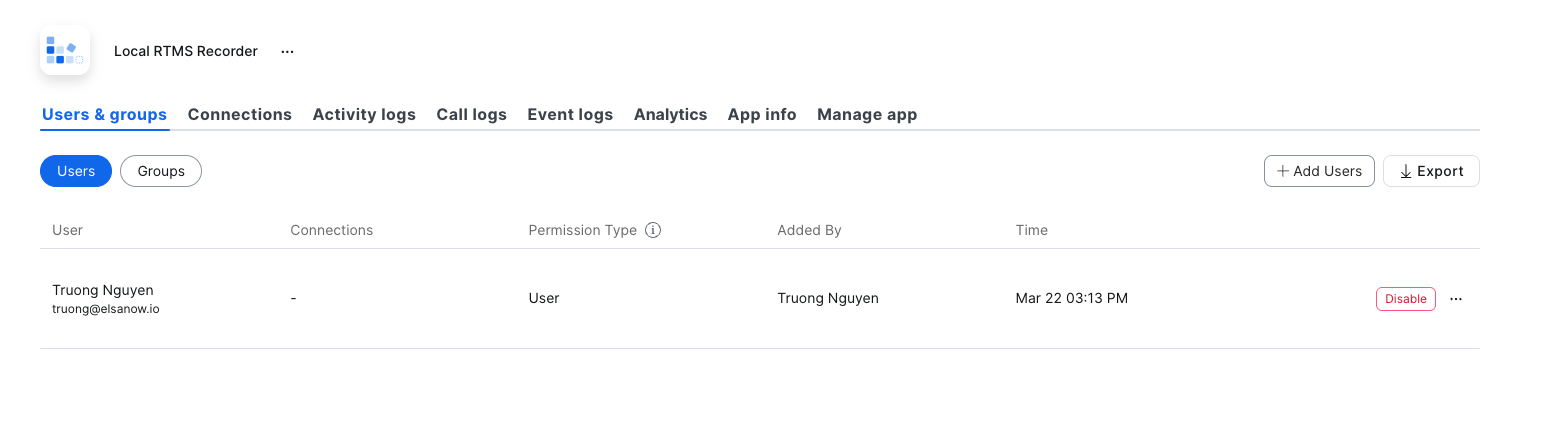Open the Activity logs tab

(364, 114)
